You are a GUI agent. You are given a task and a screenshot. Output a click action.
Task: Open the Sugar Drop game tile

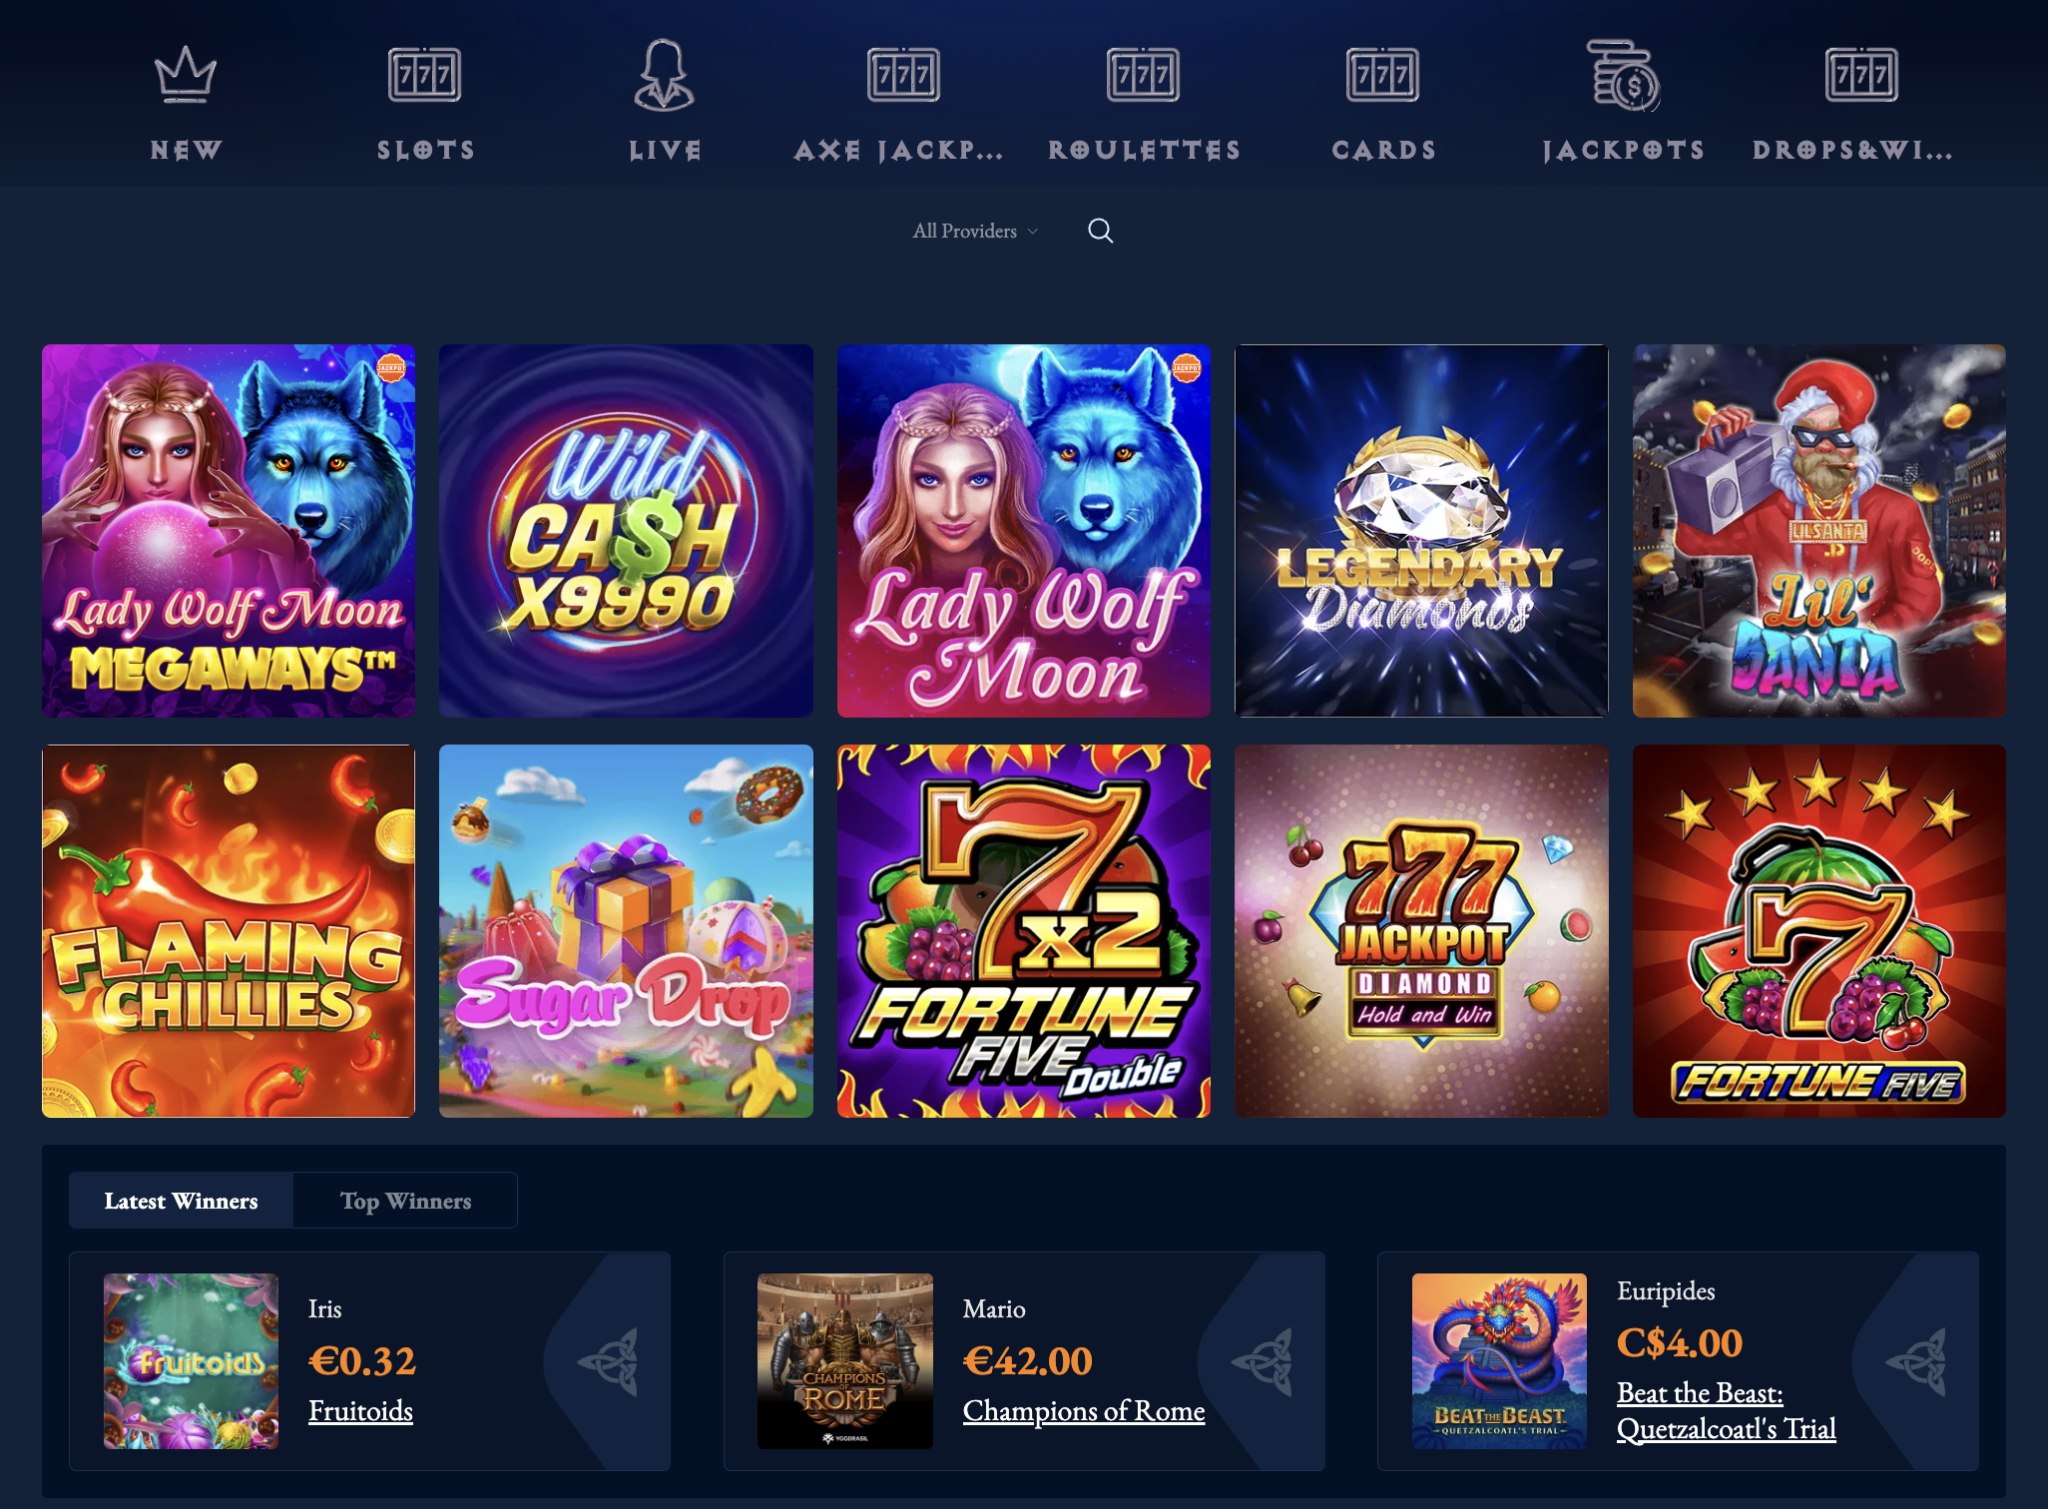coord(626,931)
